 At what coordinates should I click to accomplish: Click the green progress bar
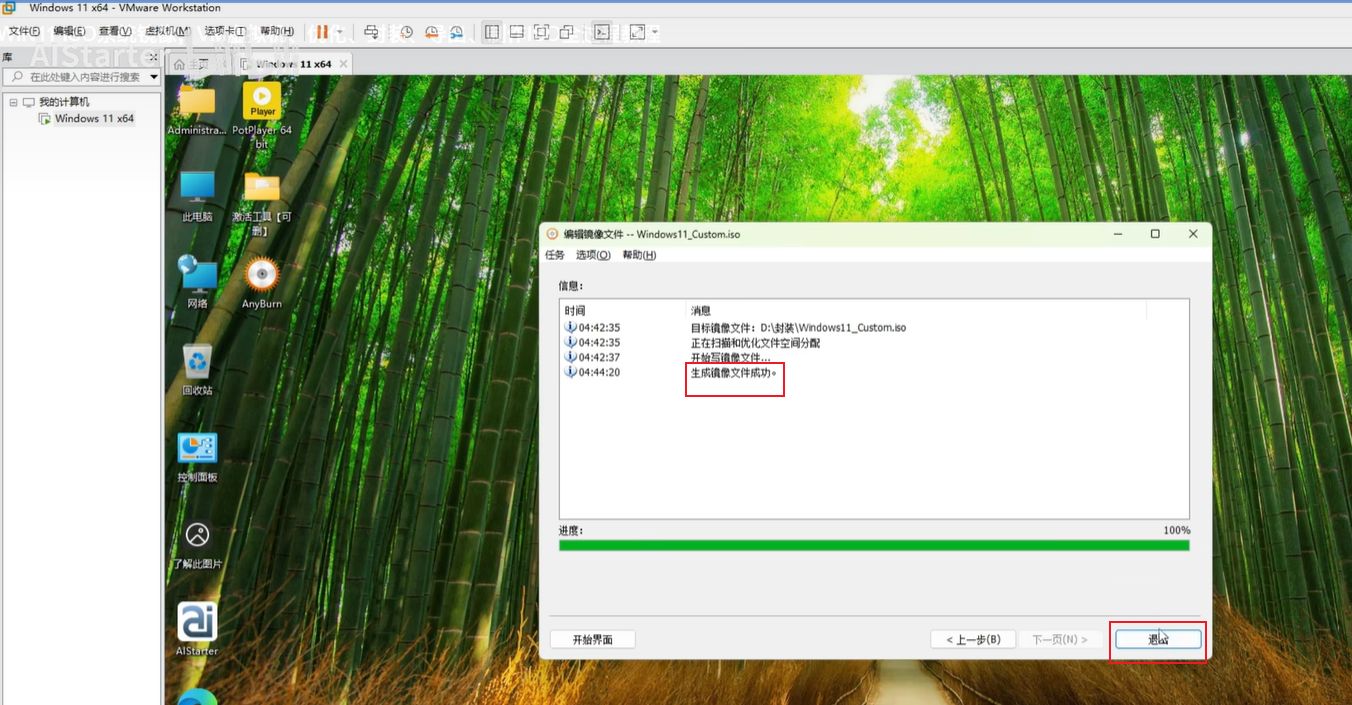[873, 545]
